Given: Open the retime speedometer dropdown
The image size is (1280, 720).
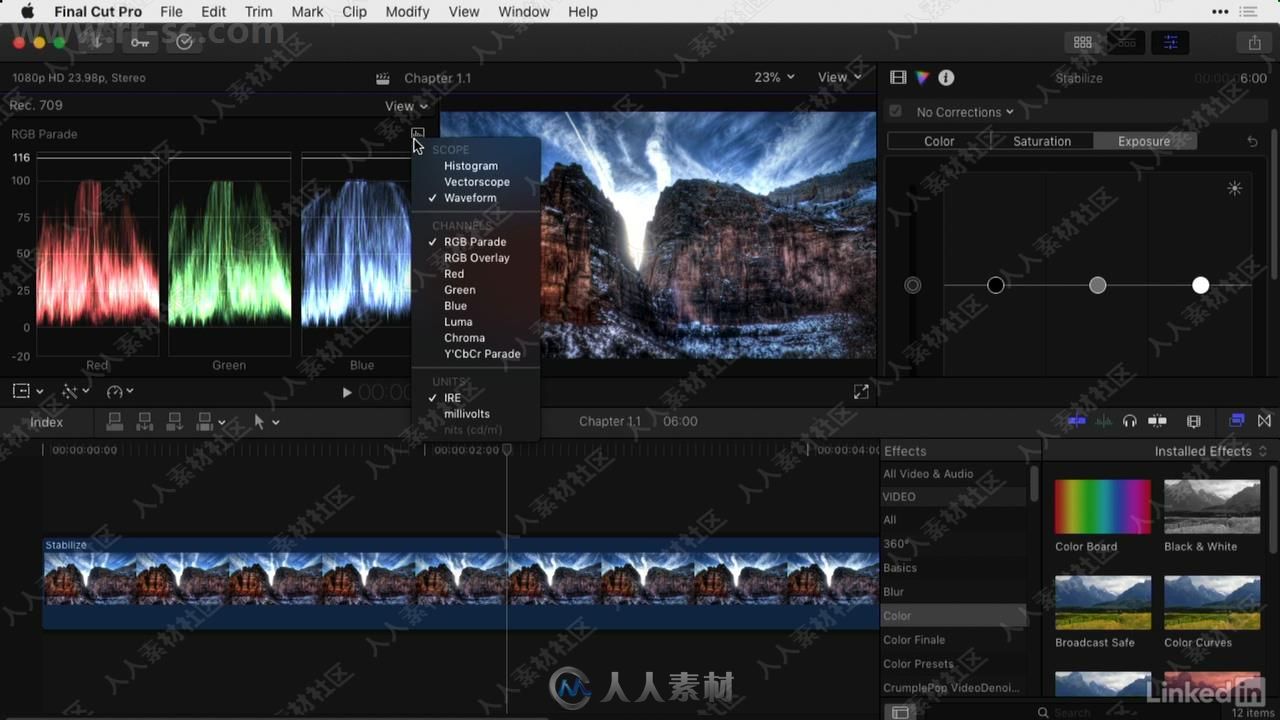Looking at the screenshot, I should [120, 392].
